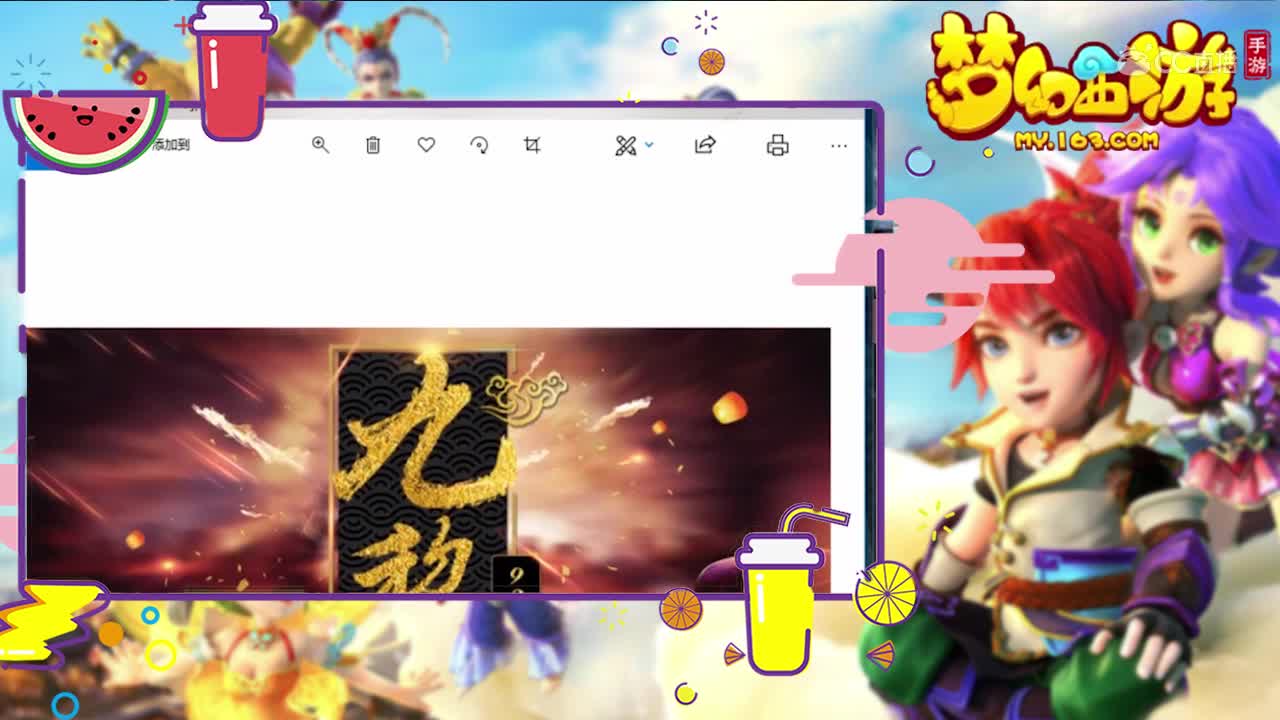This screenshot has width=1280, height=720.
Task: Open Edit & Create with the pencil-brush icon
Action: point(626,146)
